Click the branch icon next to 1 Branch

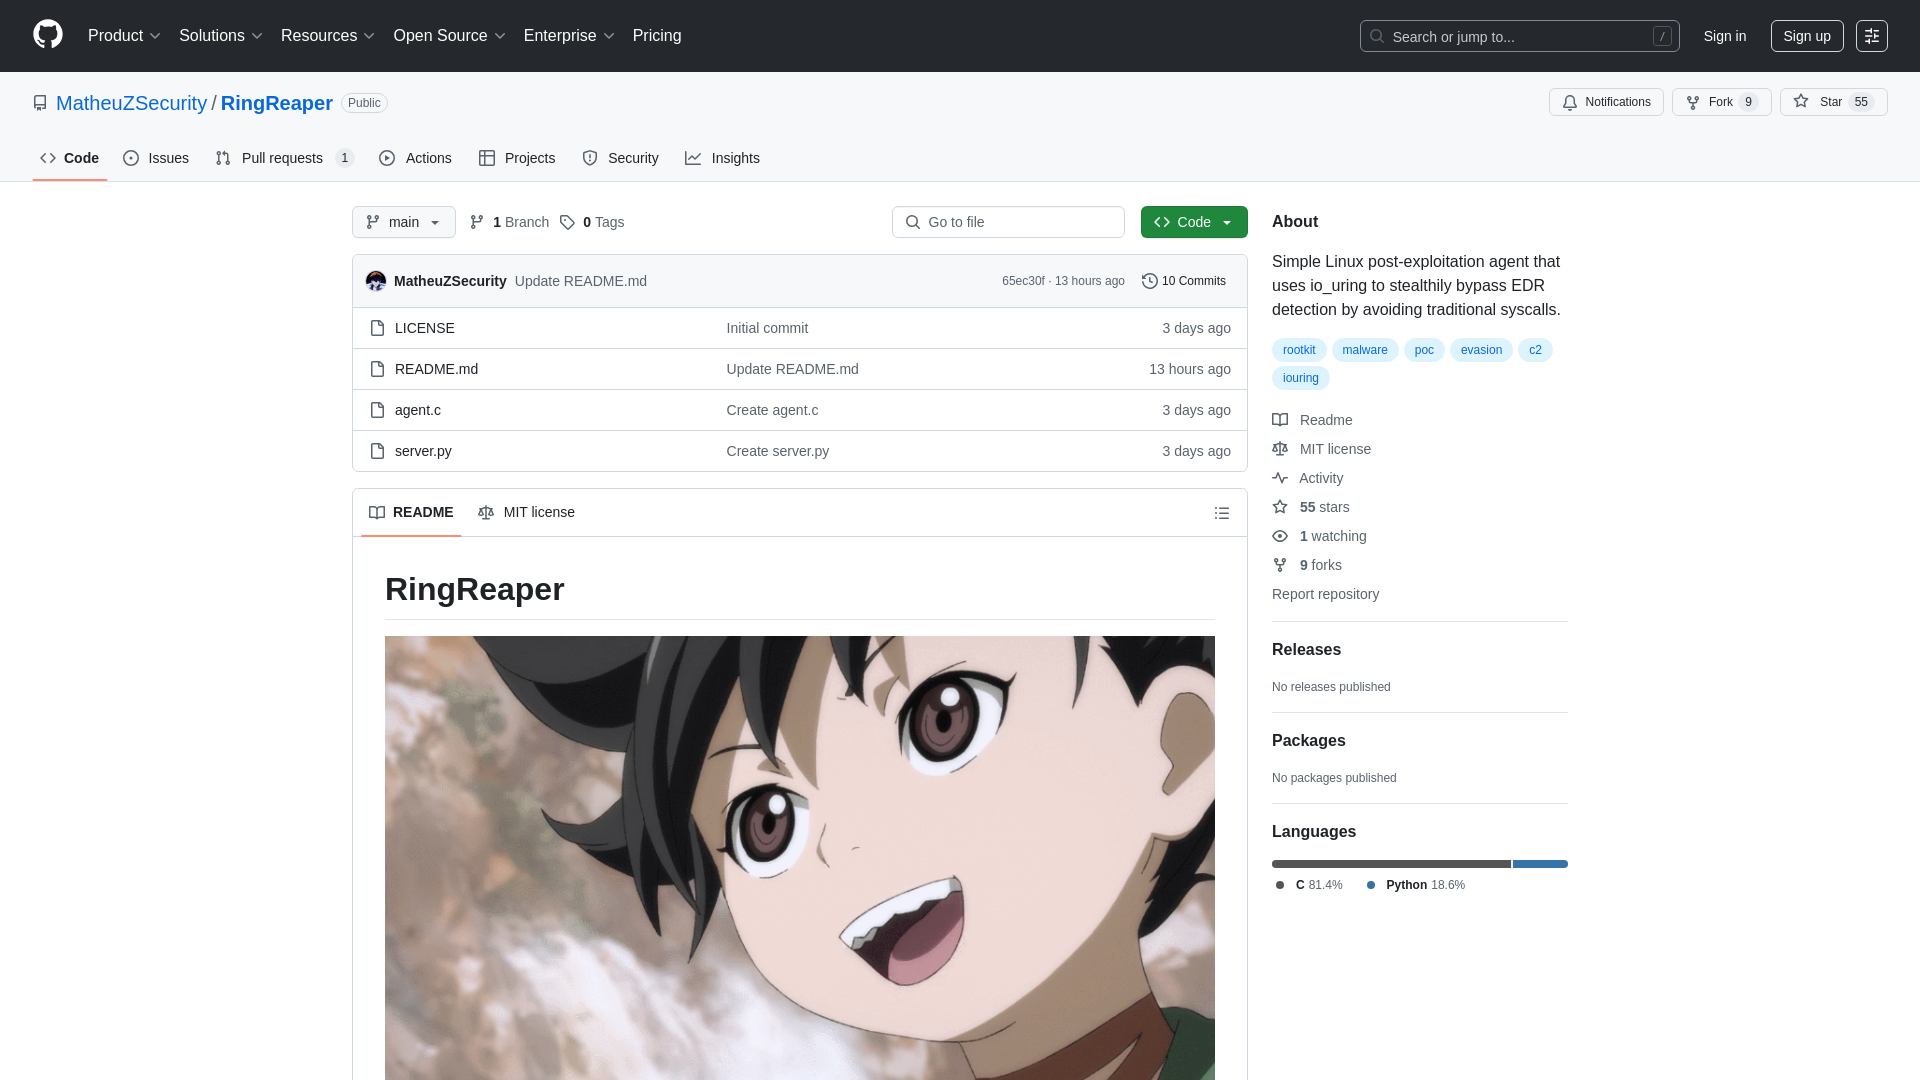pyautogui.click(x=477, y=222)
